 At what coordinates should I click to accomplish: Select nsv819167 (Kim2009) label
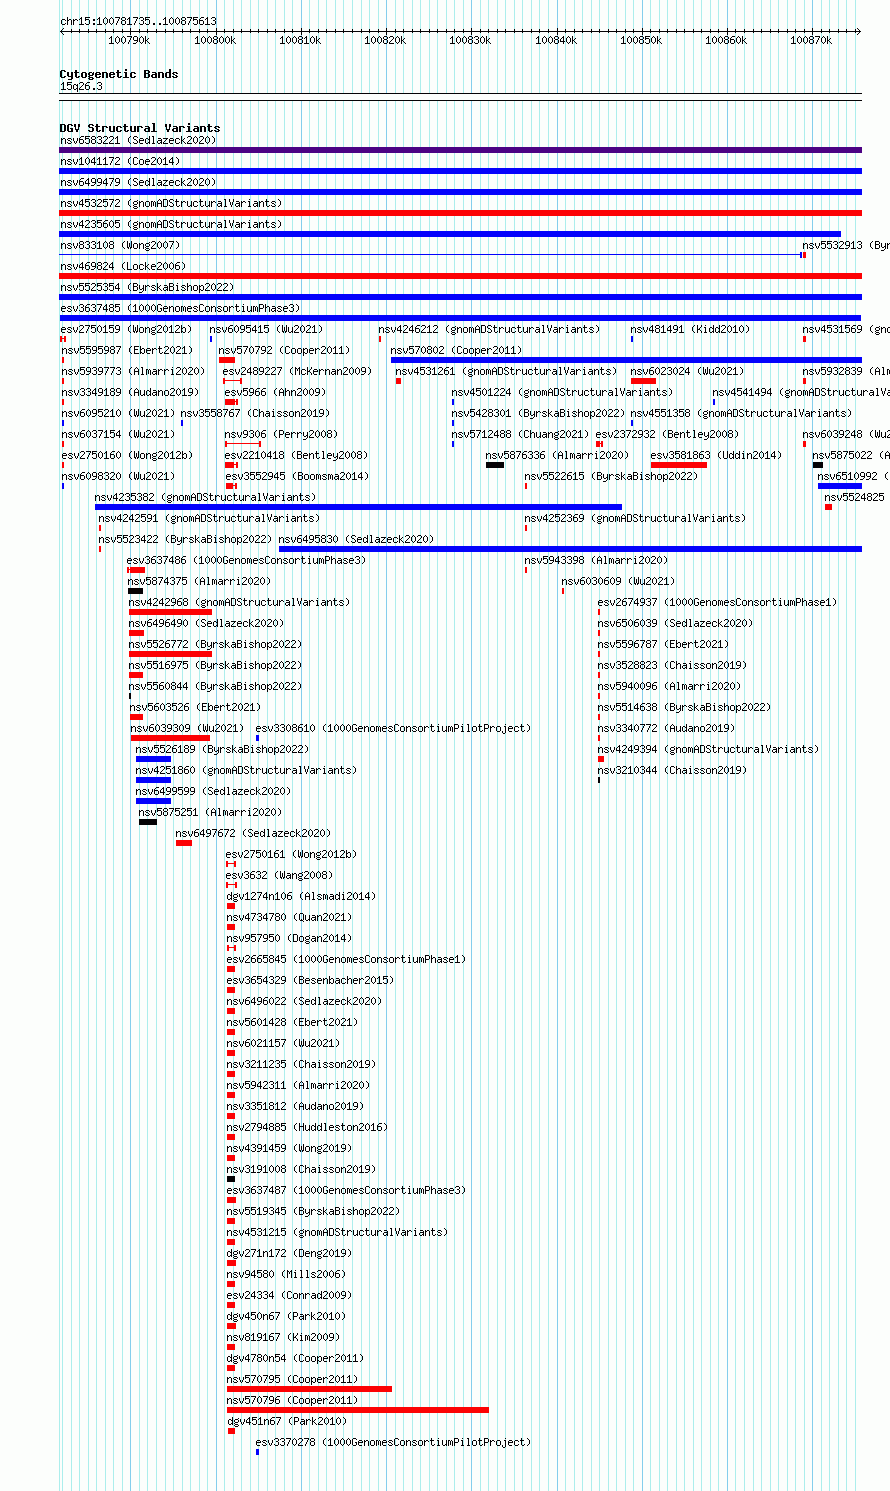click(x=283, y=1337)
